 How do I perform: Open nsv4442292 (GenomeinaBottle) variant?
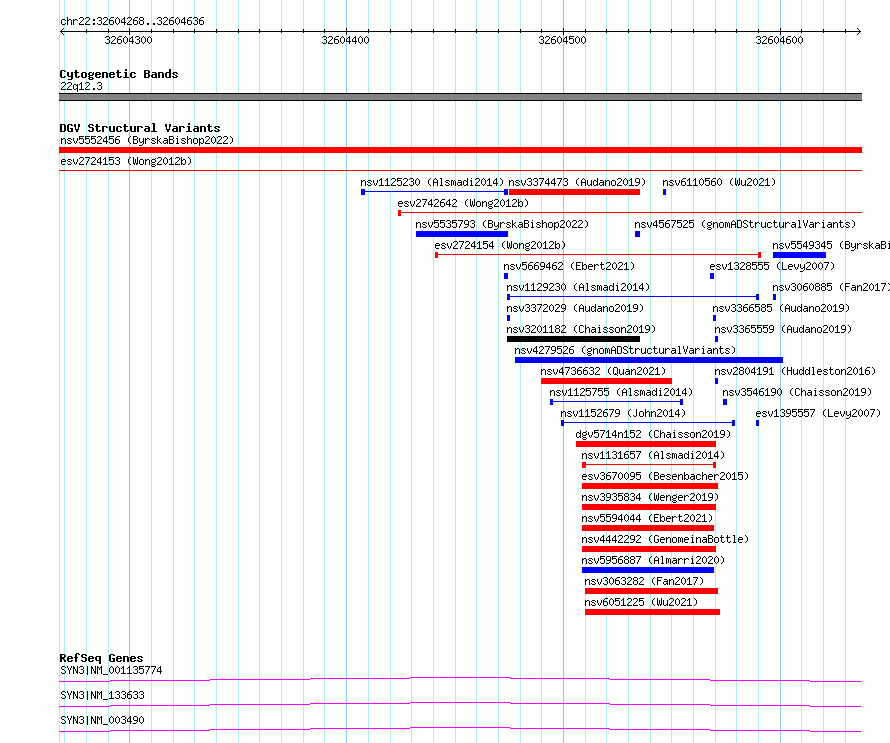point(665,539)
